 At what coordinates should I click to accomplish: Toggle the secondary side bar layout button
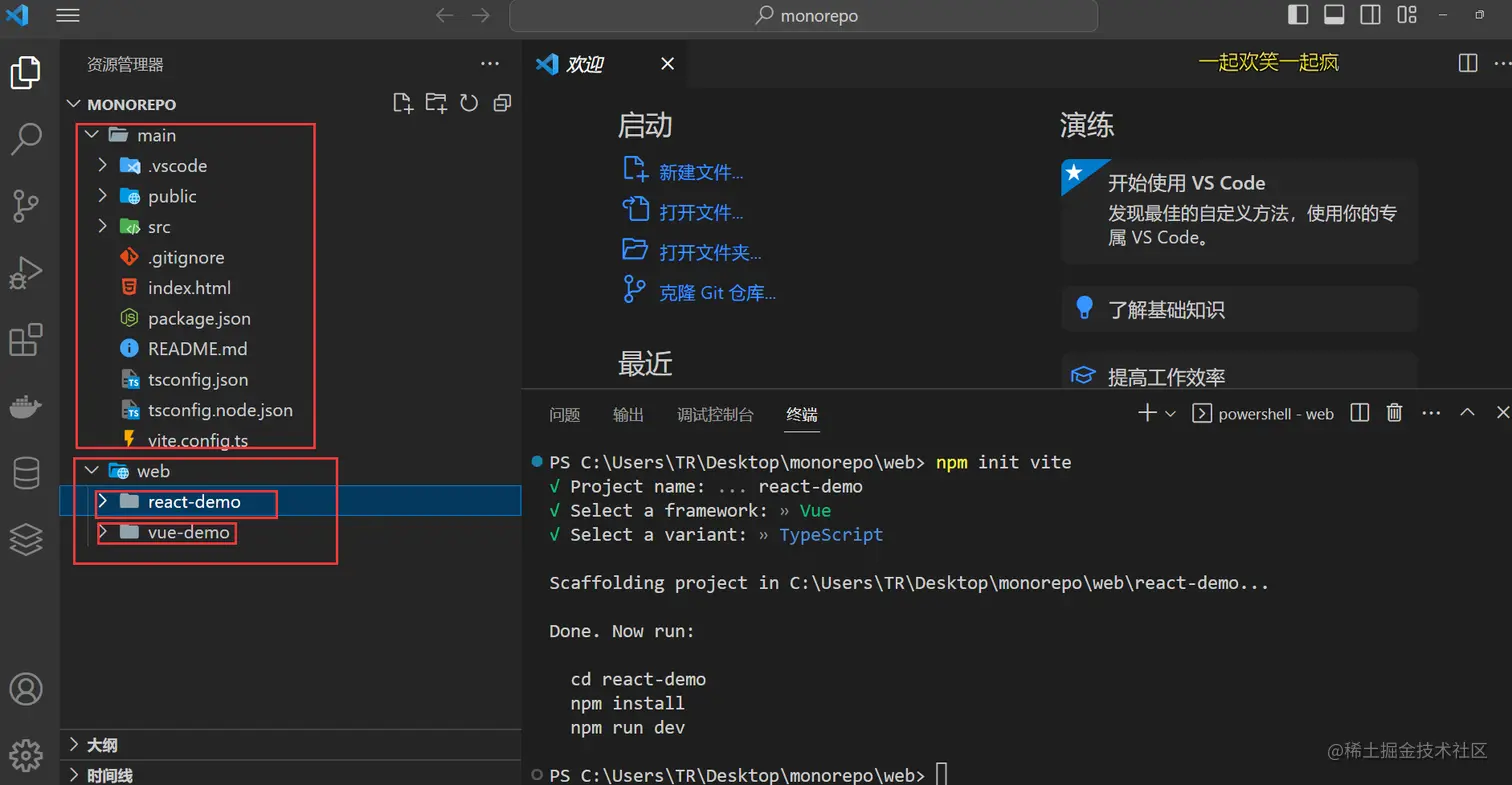pos(1370,15)
